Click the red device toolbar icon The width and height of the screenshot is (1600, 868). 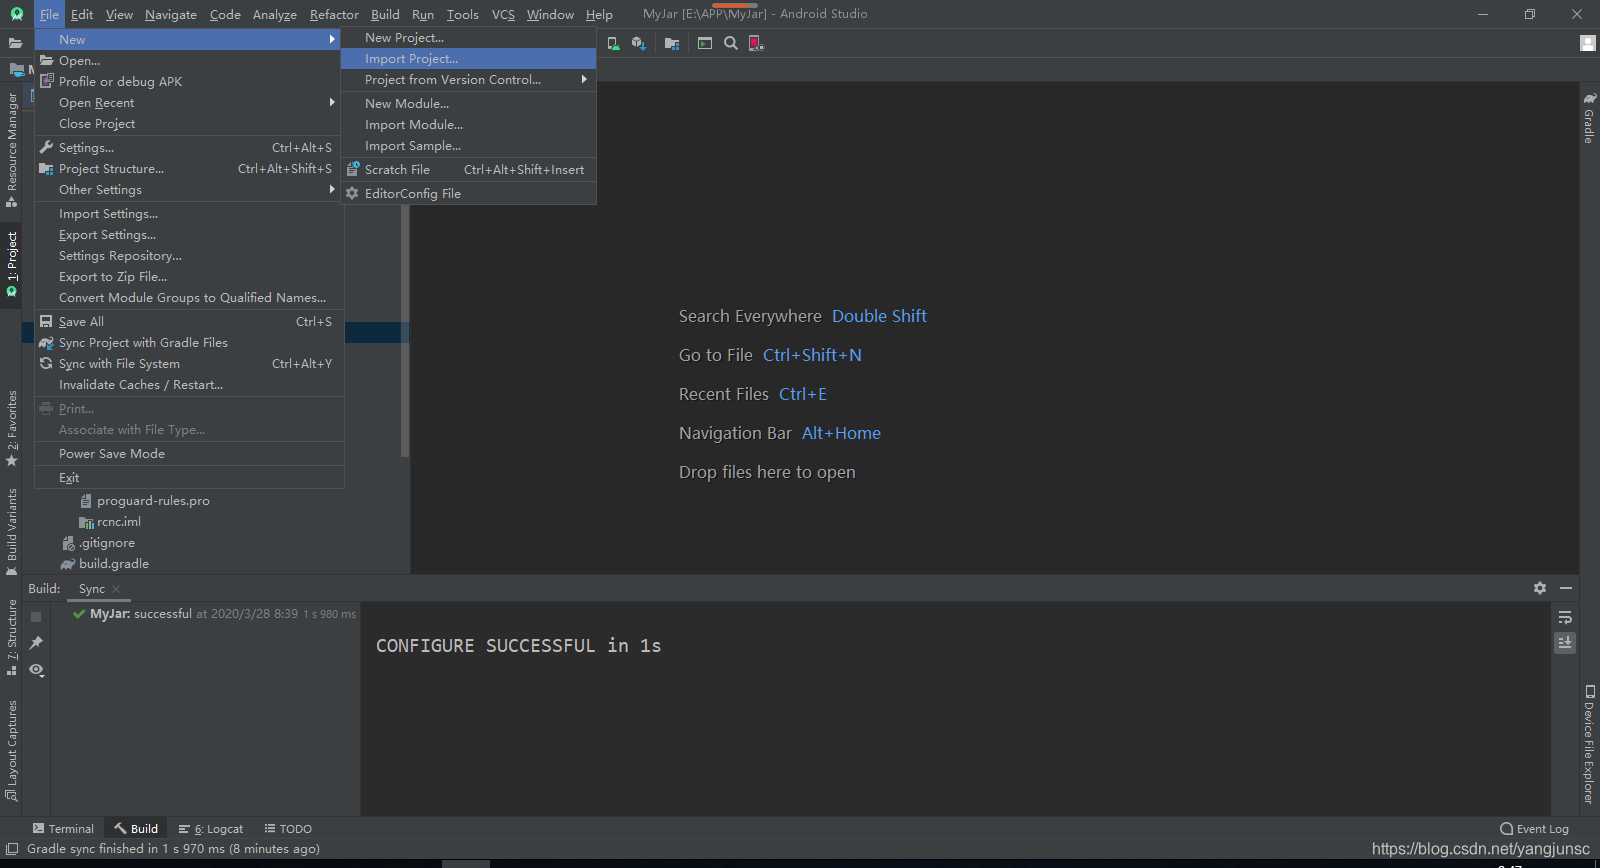tap(756, 43)
